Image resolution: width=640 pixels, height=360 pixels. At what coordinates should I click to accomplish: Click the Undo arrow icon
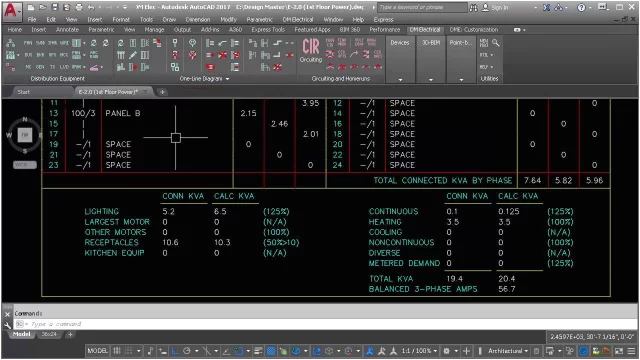click(x=91, y=7)
